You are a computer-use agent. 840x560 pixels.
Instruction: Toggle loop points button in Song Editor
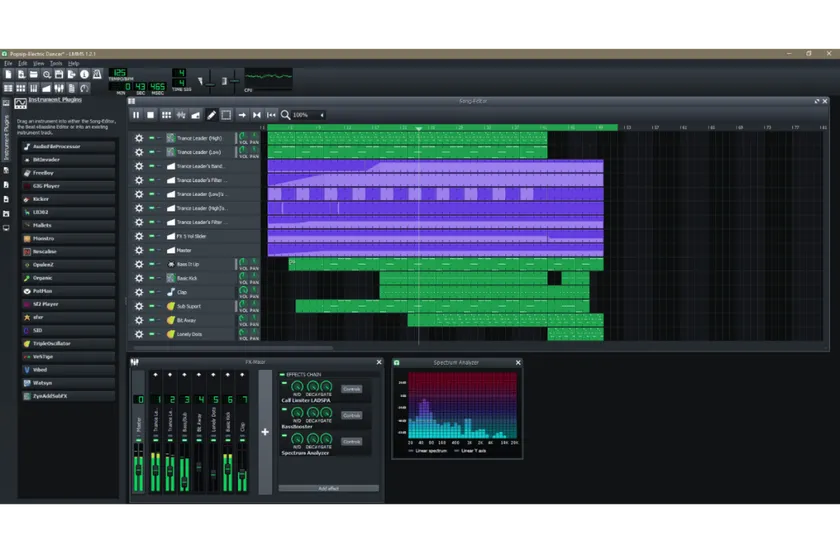click(257, 115)
